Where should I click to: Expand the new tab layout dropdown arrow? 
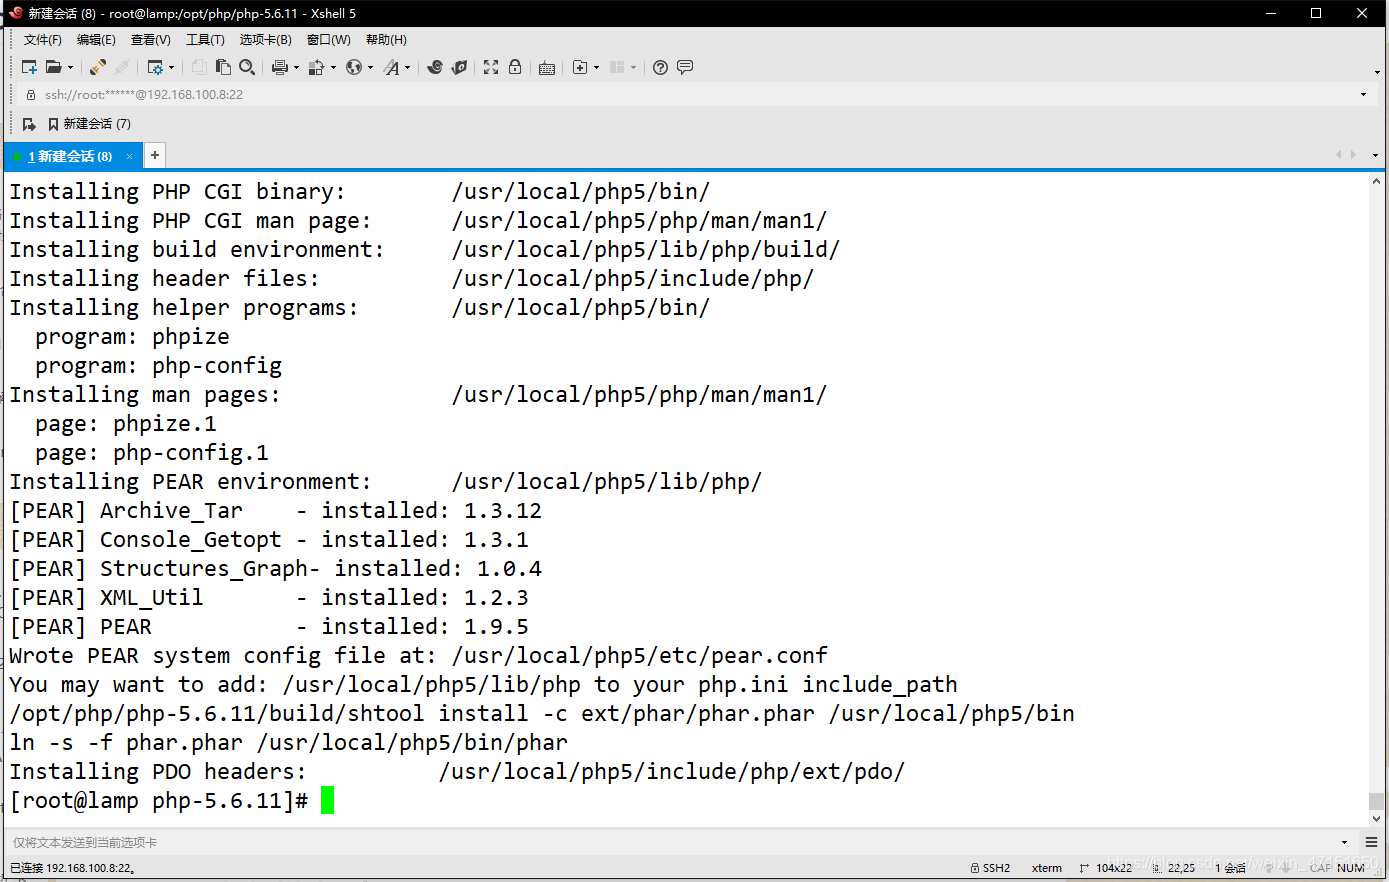597,68
